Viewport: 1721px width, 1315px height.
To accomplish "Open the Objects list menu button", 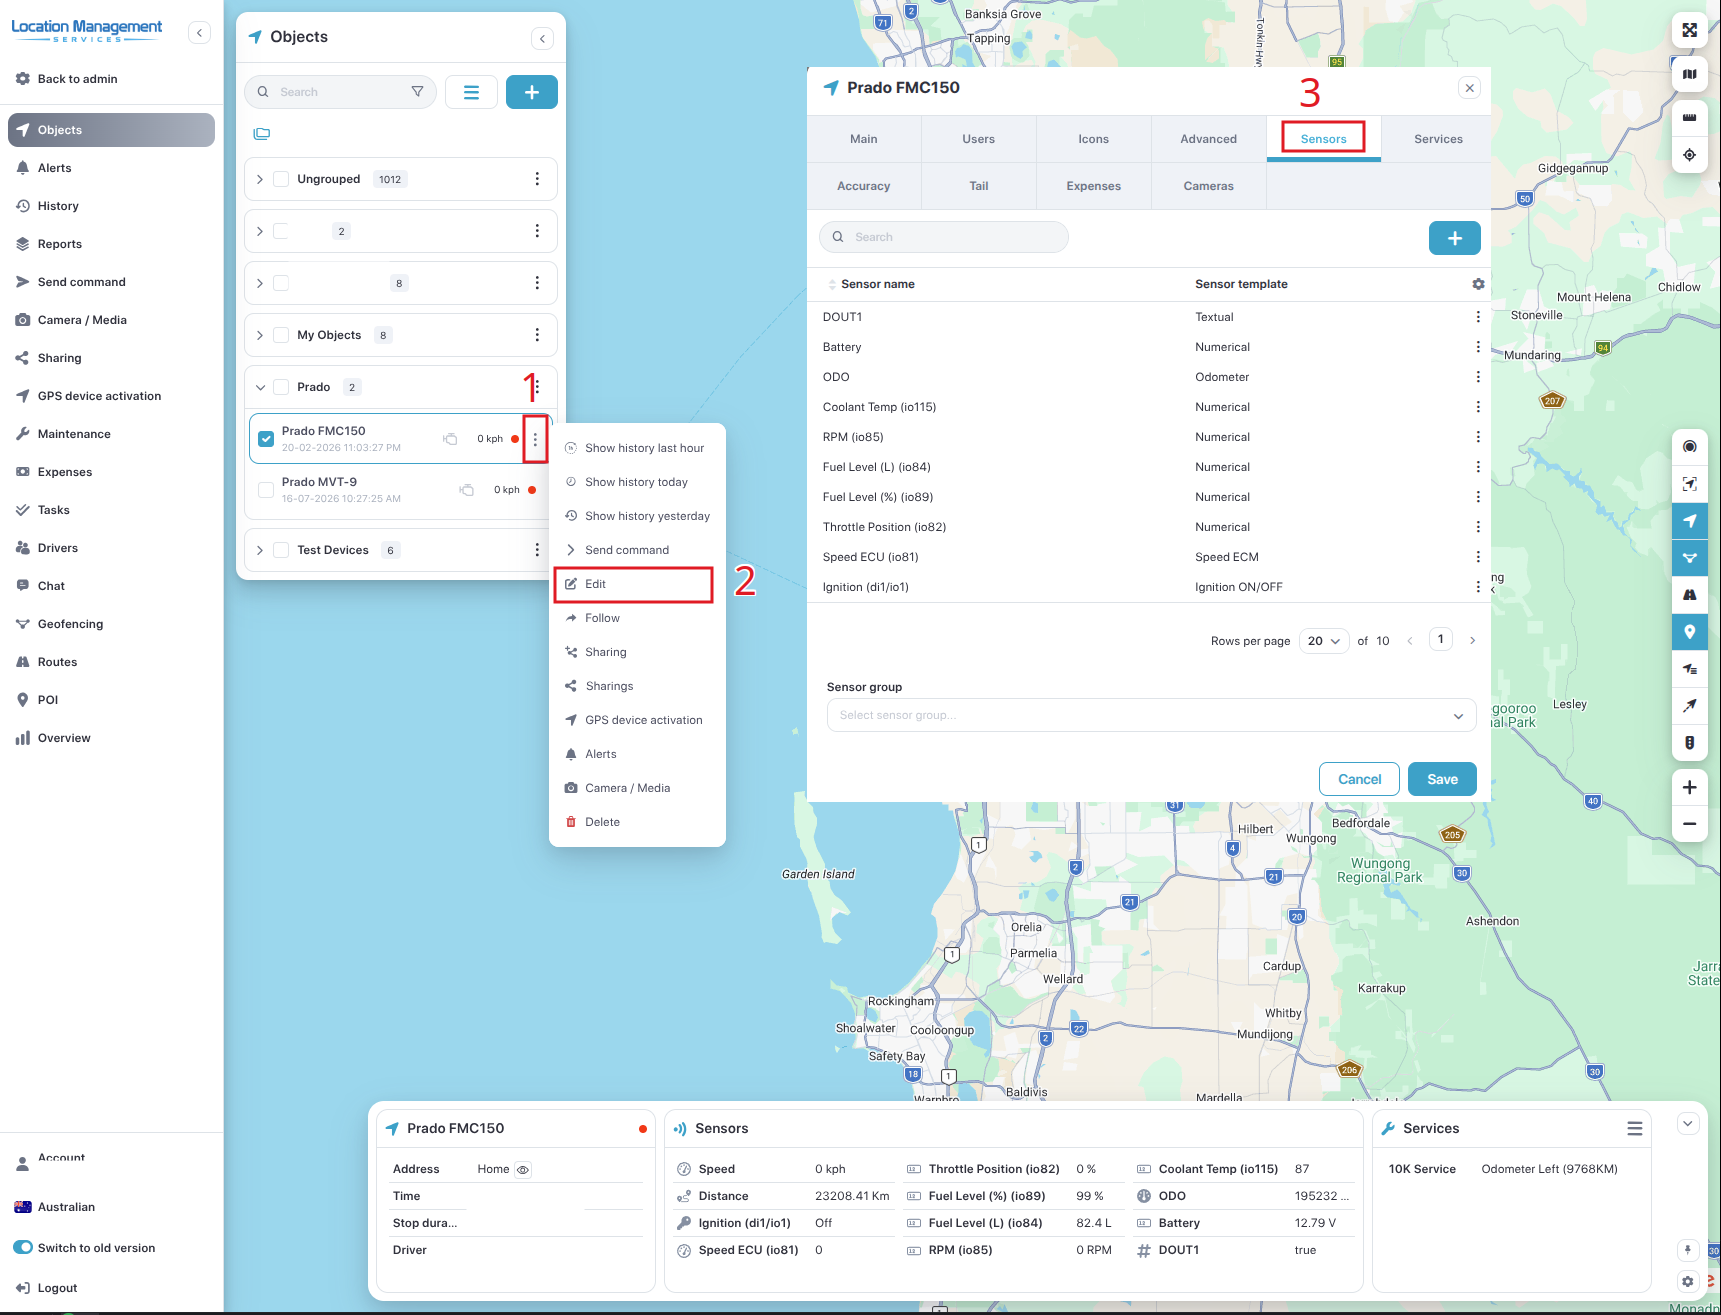I will [471, 92].
